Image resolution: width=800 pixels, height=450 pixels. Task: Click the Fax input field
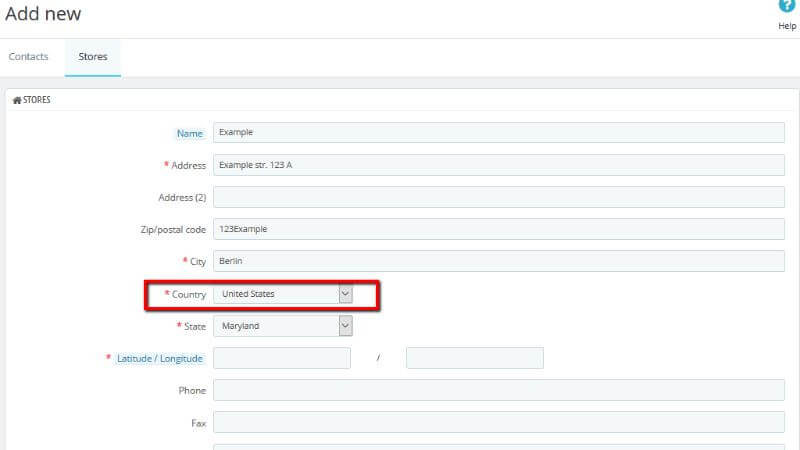click(498, 422)
